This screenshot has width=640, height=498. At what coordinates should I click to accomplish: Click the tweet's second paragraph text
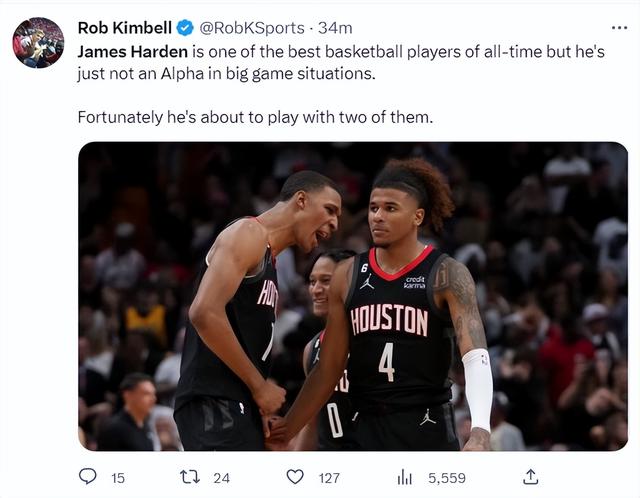255,117
